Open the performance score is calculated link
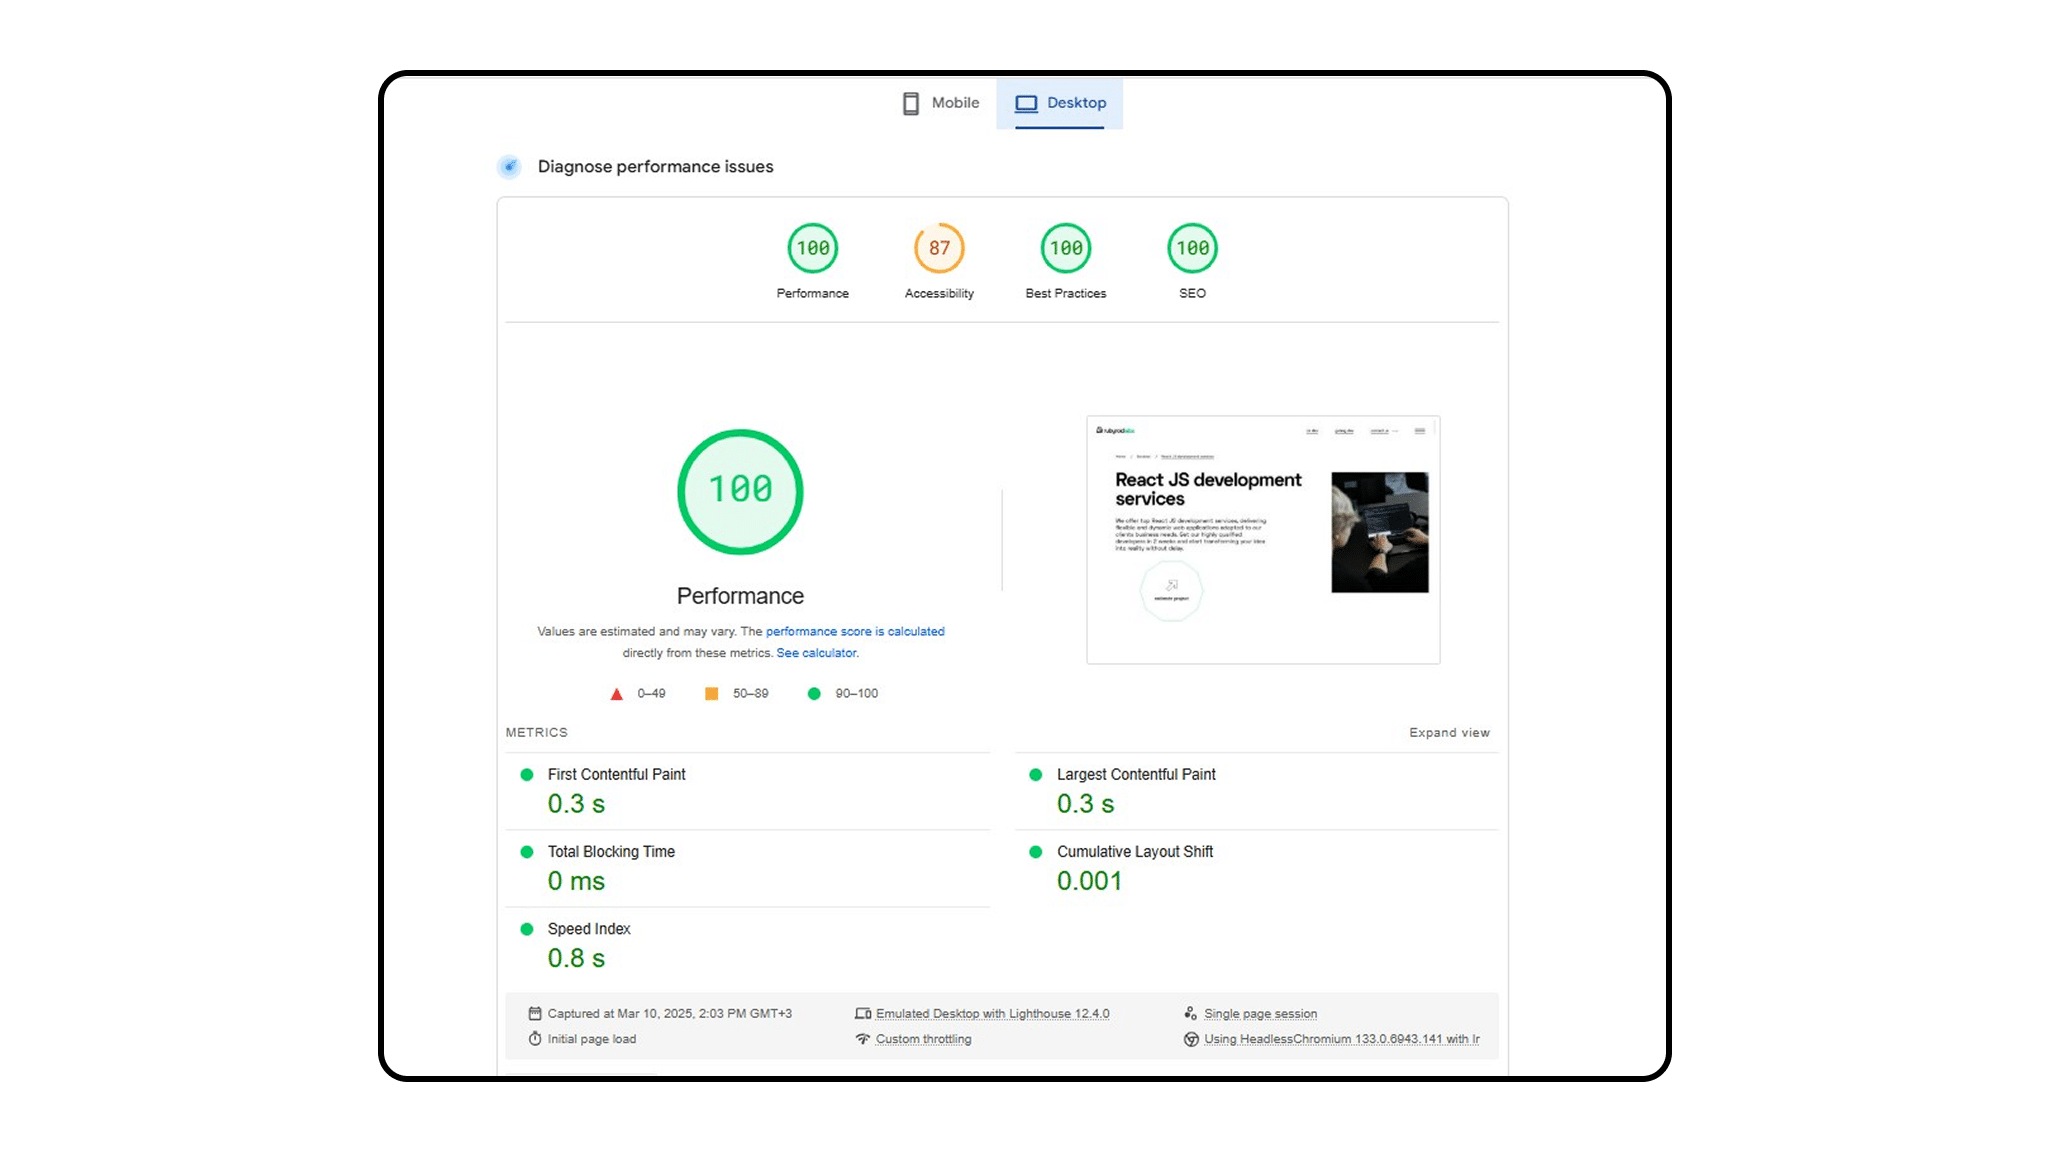The image size is (2048, 1152). (855, 631)
